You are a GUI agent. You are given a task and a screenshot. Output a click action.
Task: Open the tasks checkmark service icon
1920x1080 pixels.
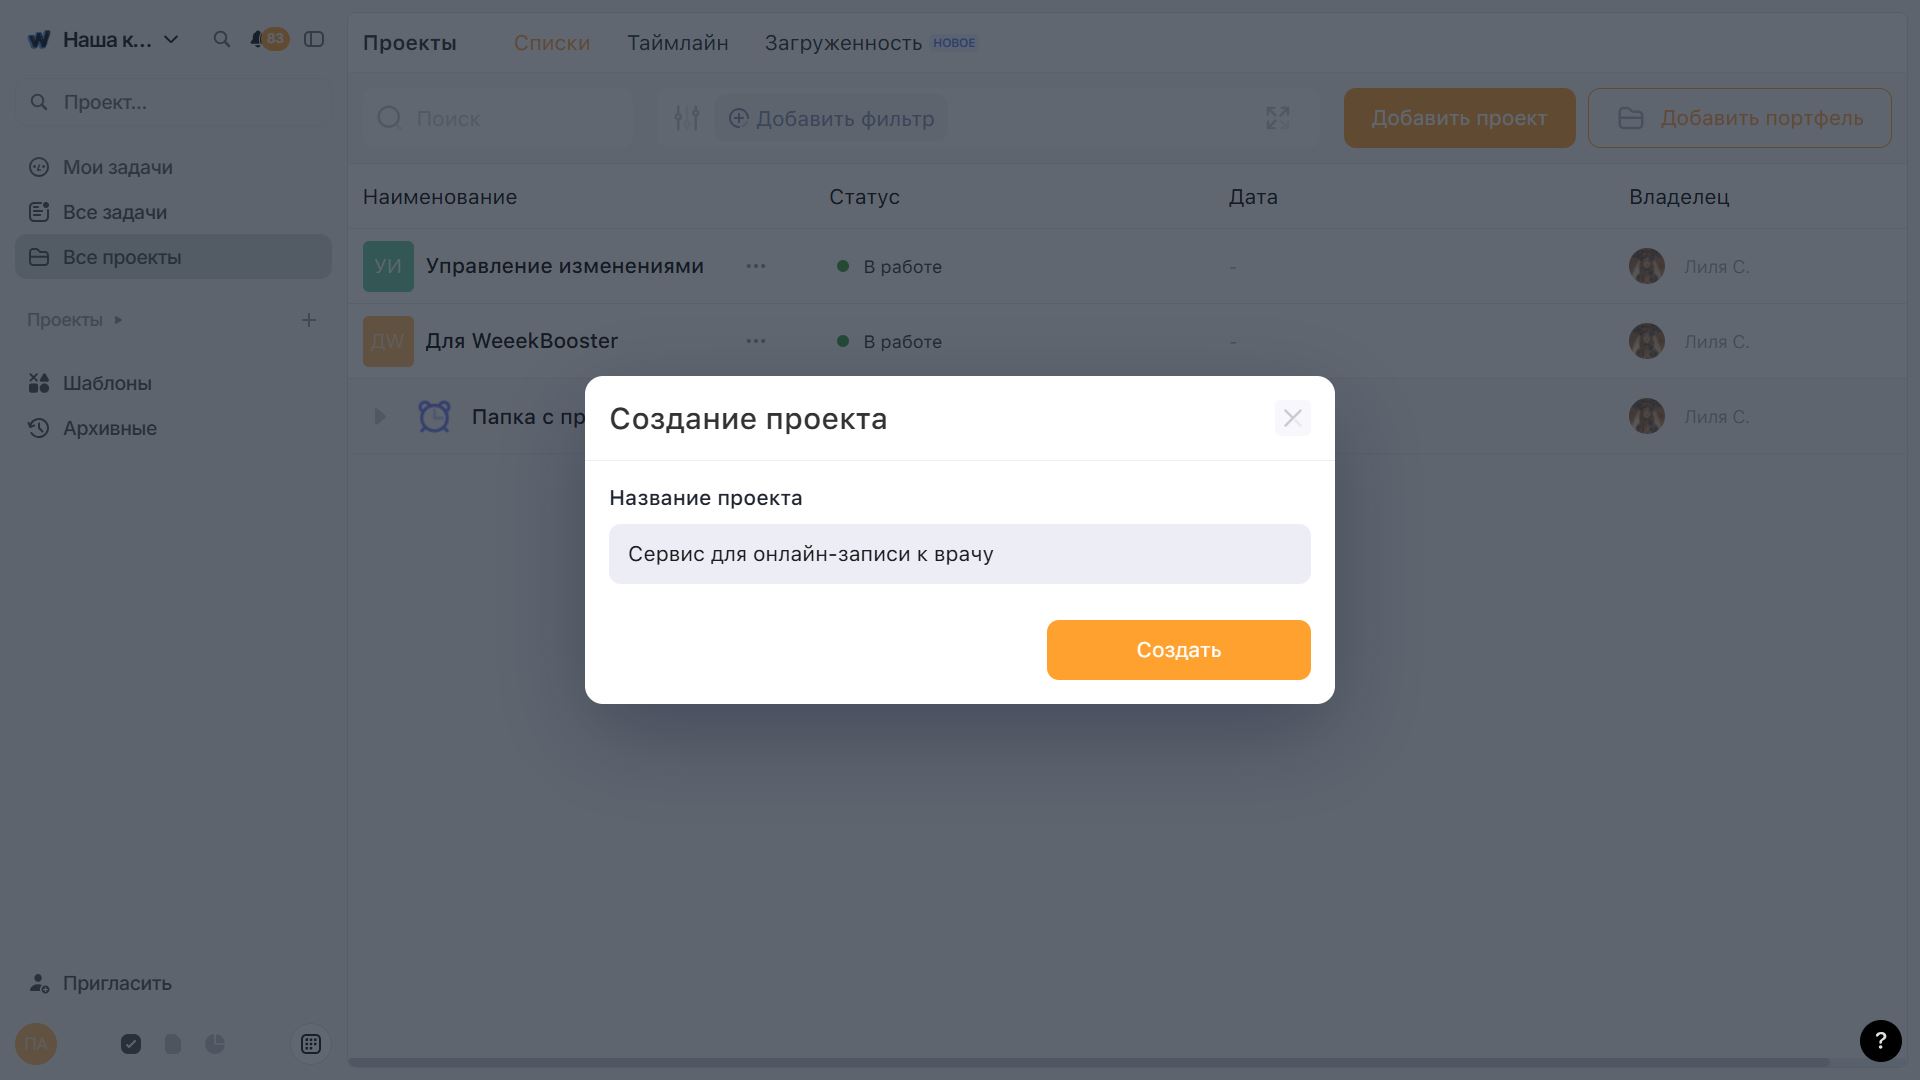(131, 1044)
